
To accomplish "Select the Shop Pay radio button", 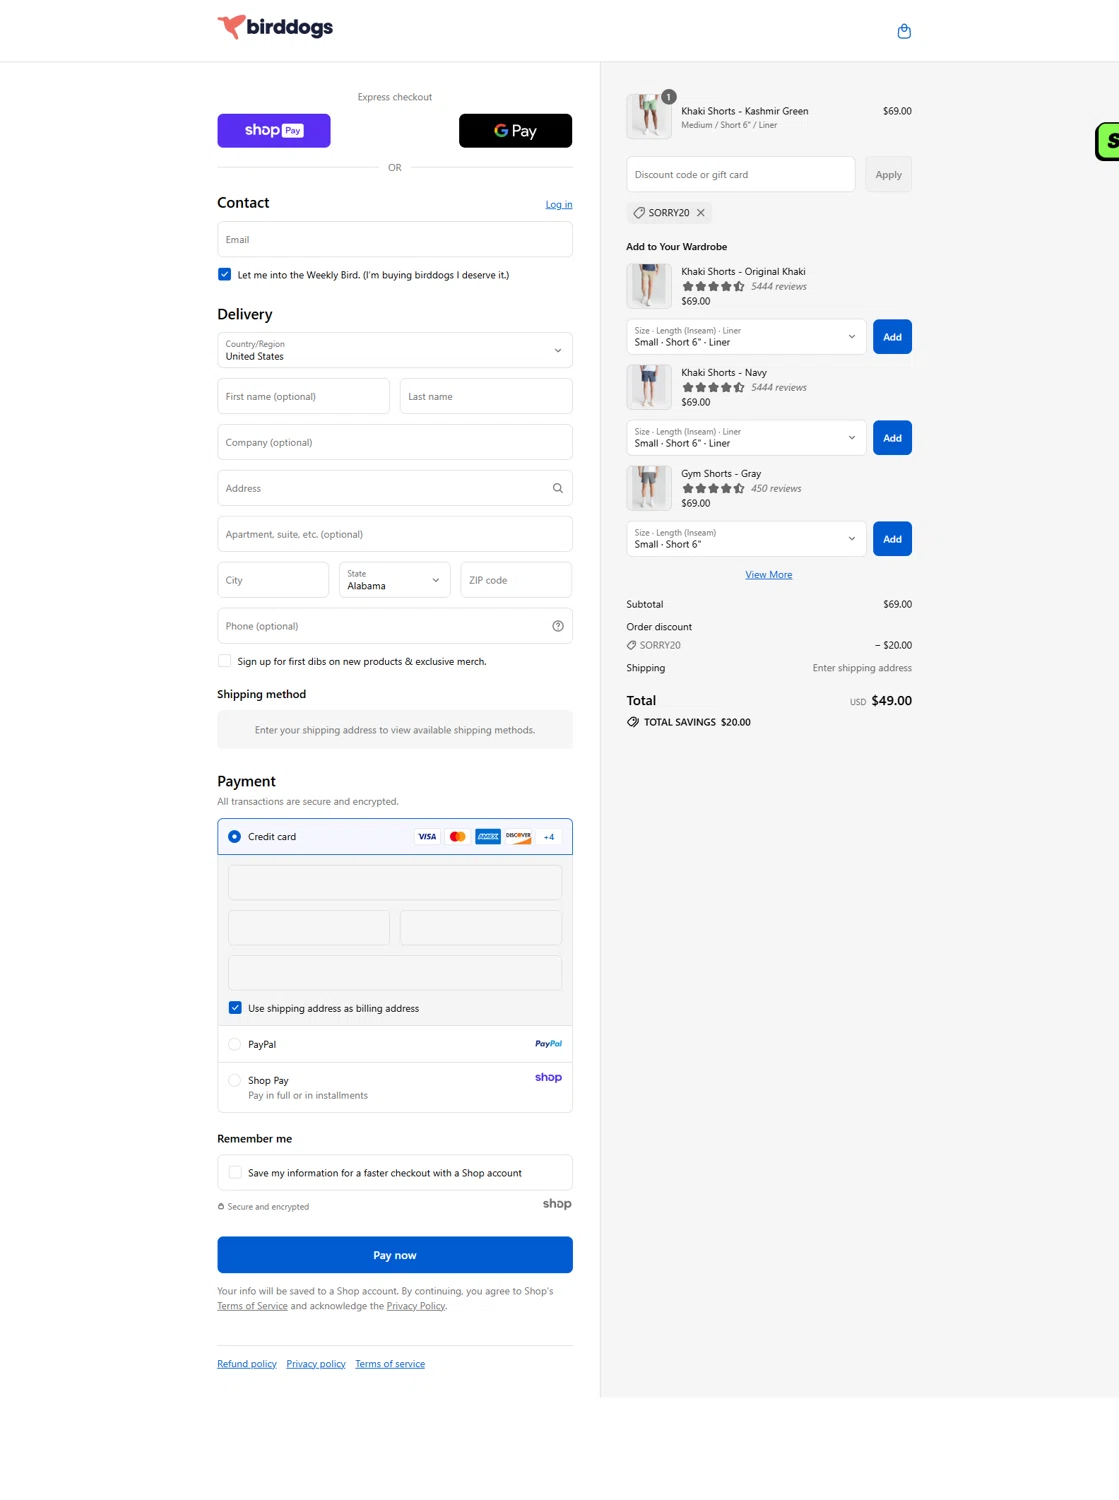I will tap(234, 1080).
